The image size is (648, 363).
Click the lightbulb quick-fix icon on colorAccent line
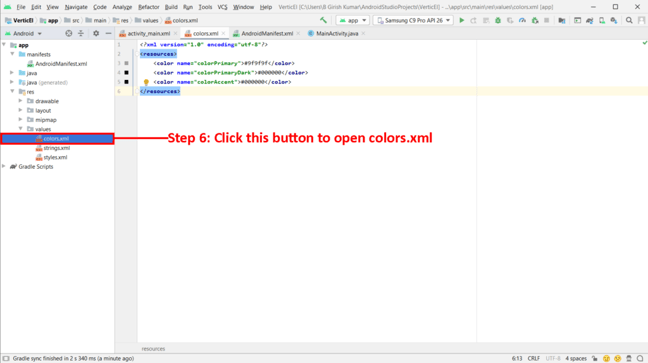point(146,82)
